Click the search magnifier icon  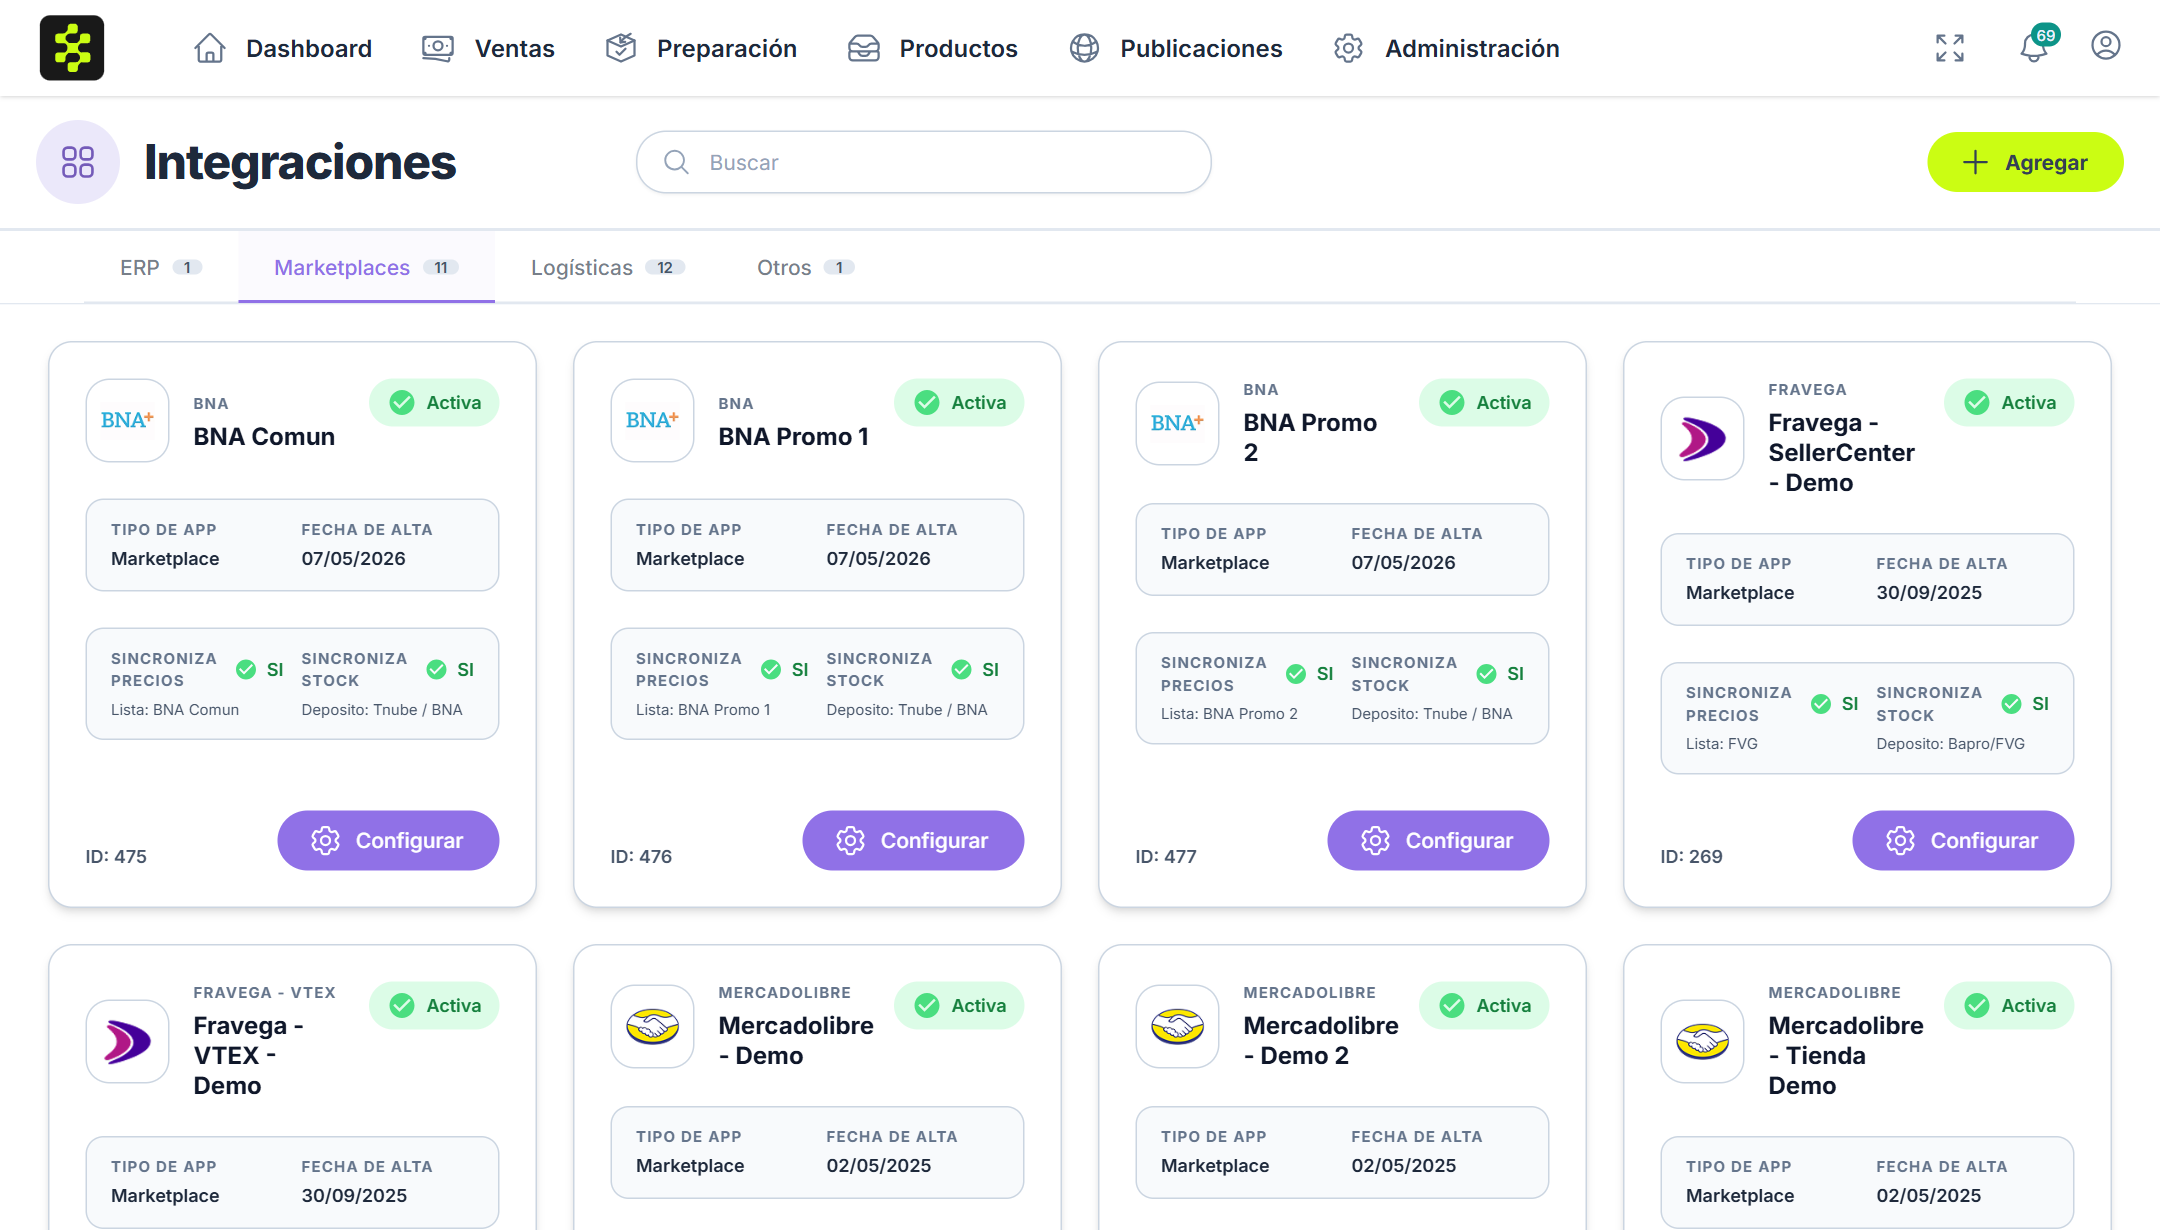[677, 162]
